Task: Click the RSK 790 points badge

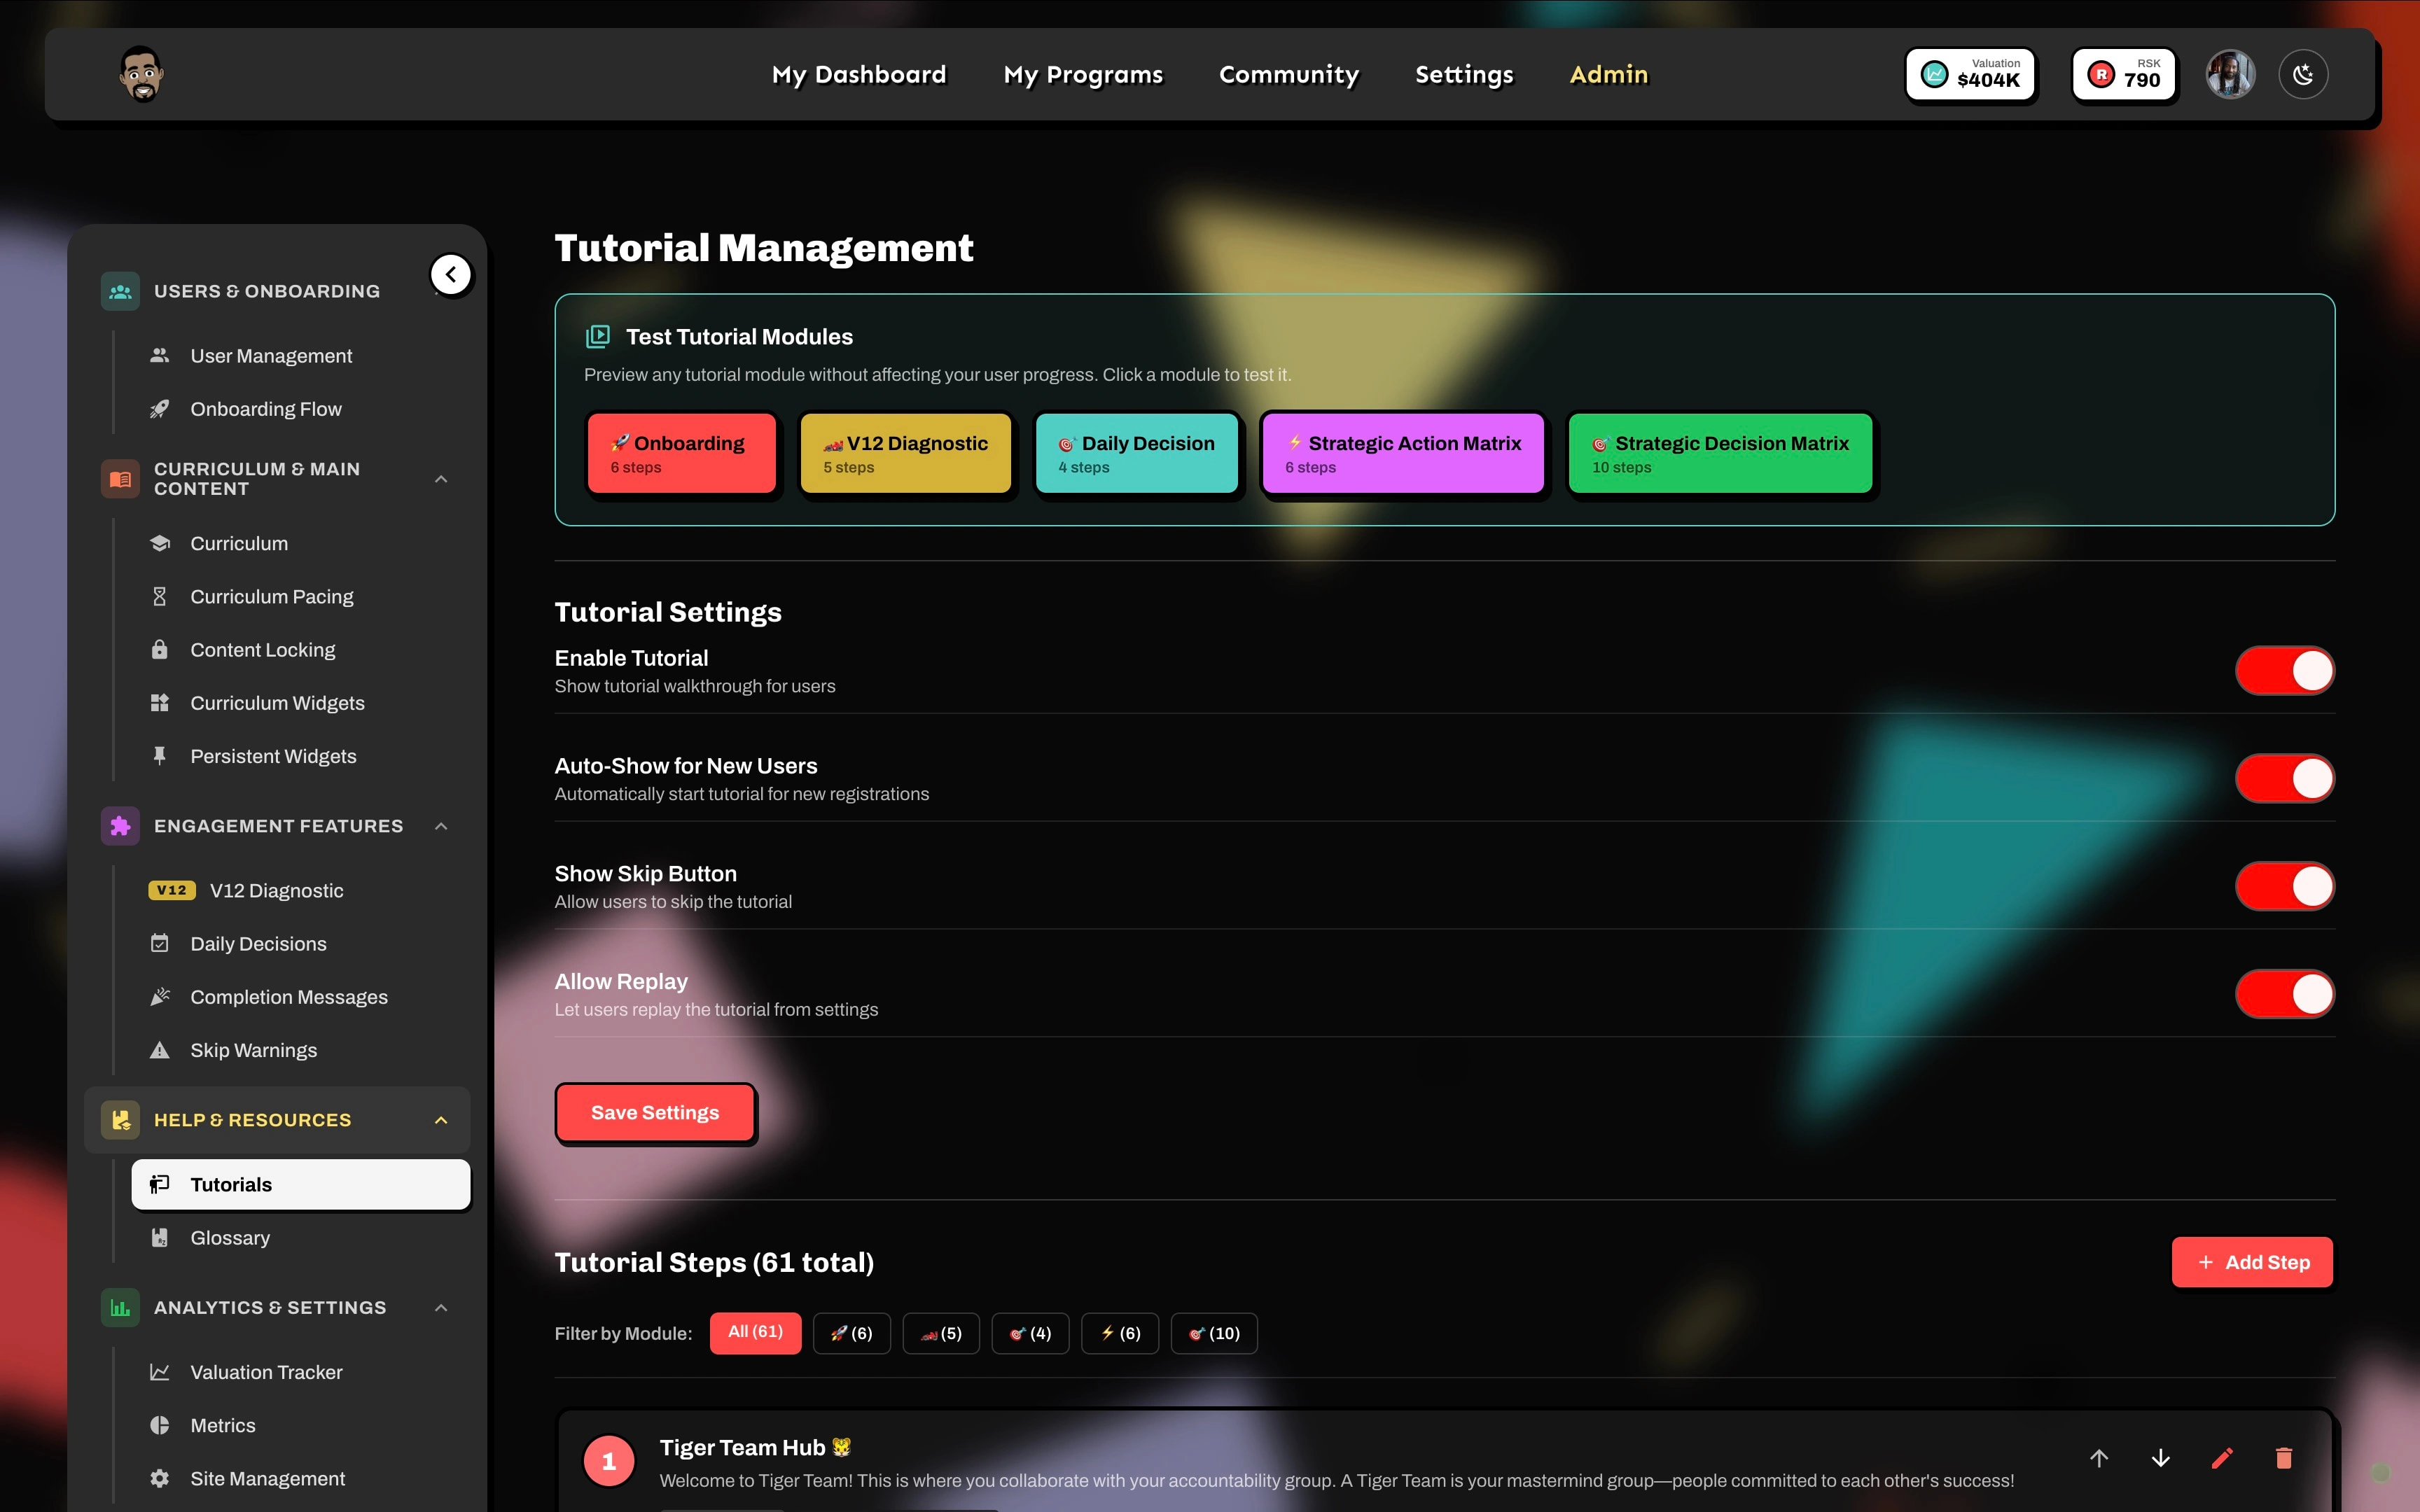Action: 2124,75
